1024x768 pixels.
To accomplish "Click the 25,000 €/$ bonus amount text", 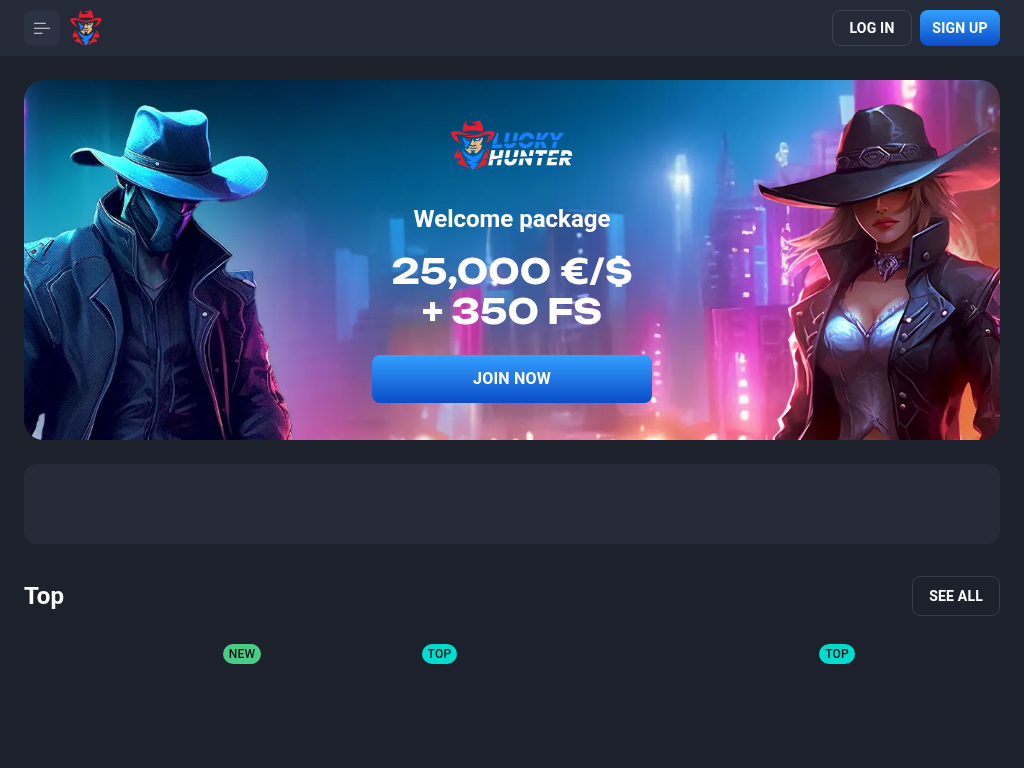I will (x=511, y=271).
